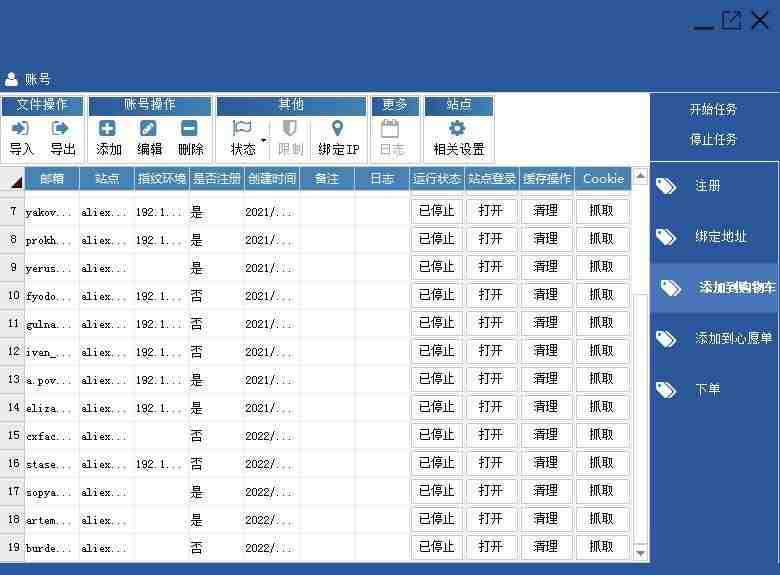Click email cell 'yakov...'

[x=52, y=212]
